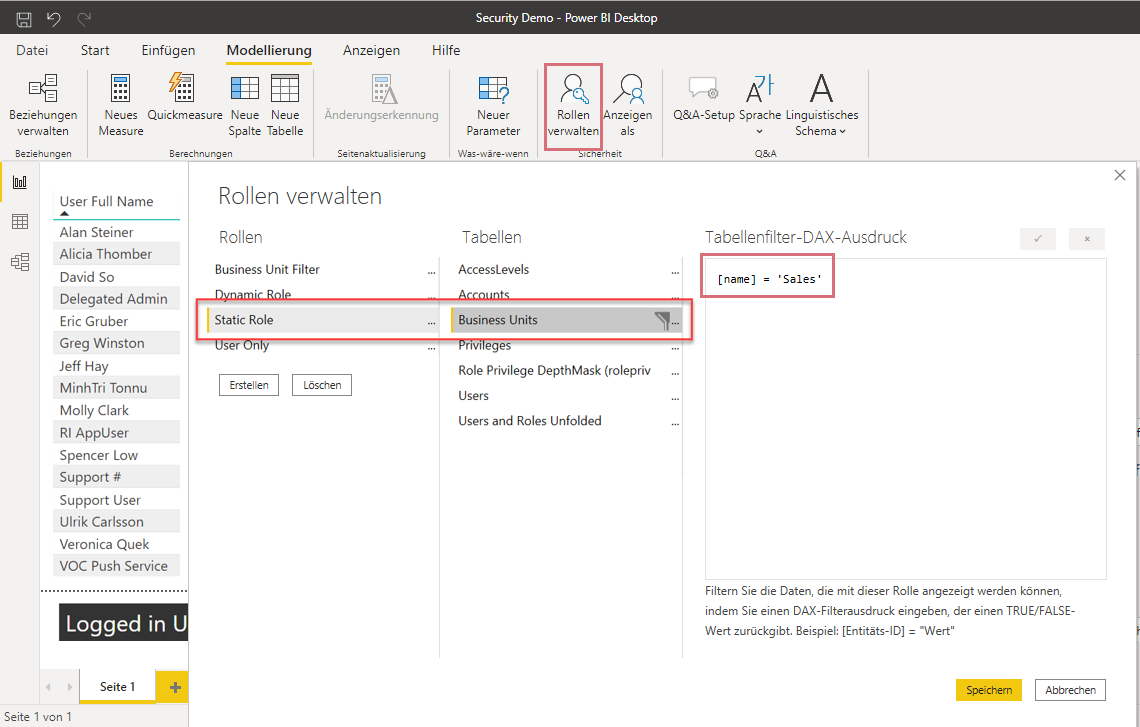Switch to the model view icon

point(20,262)
